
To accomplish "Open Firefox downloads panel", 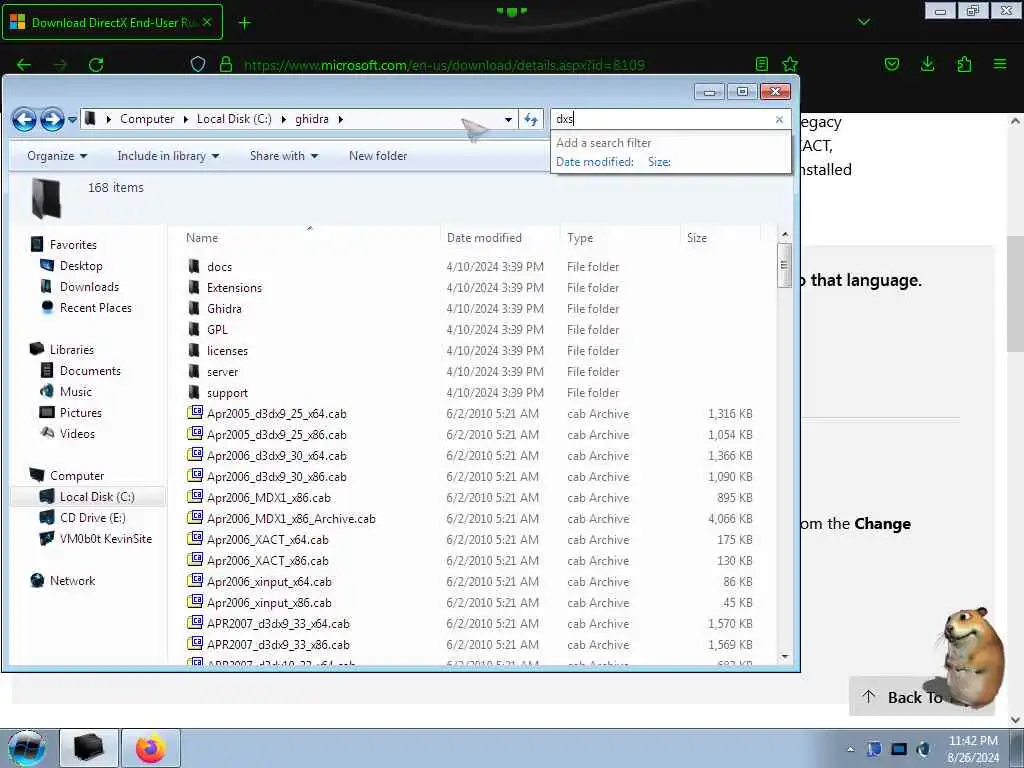I will pyautogui.click(x=927, y=64).
